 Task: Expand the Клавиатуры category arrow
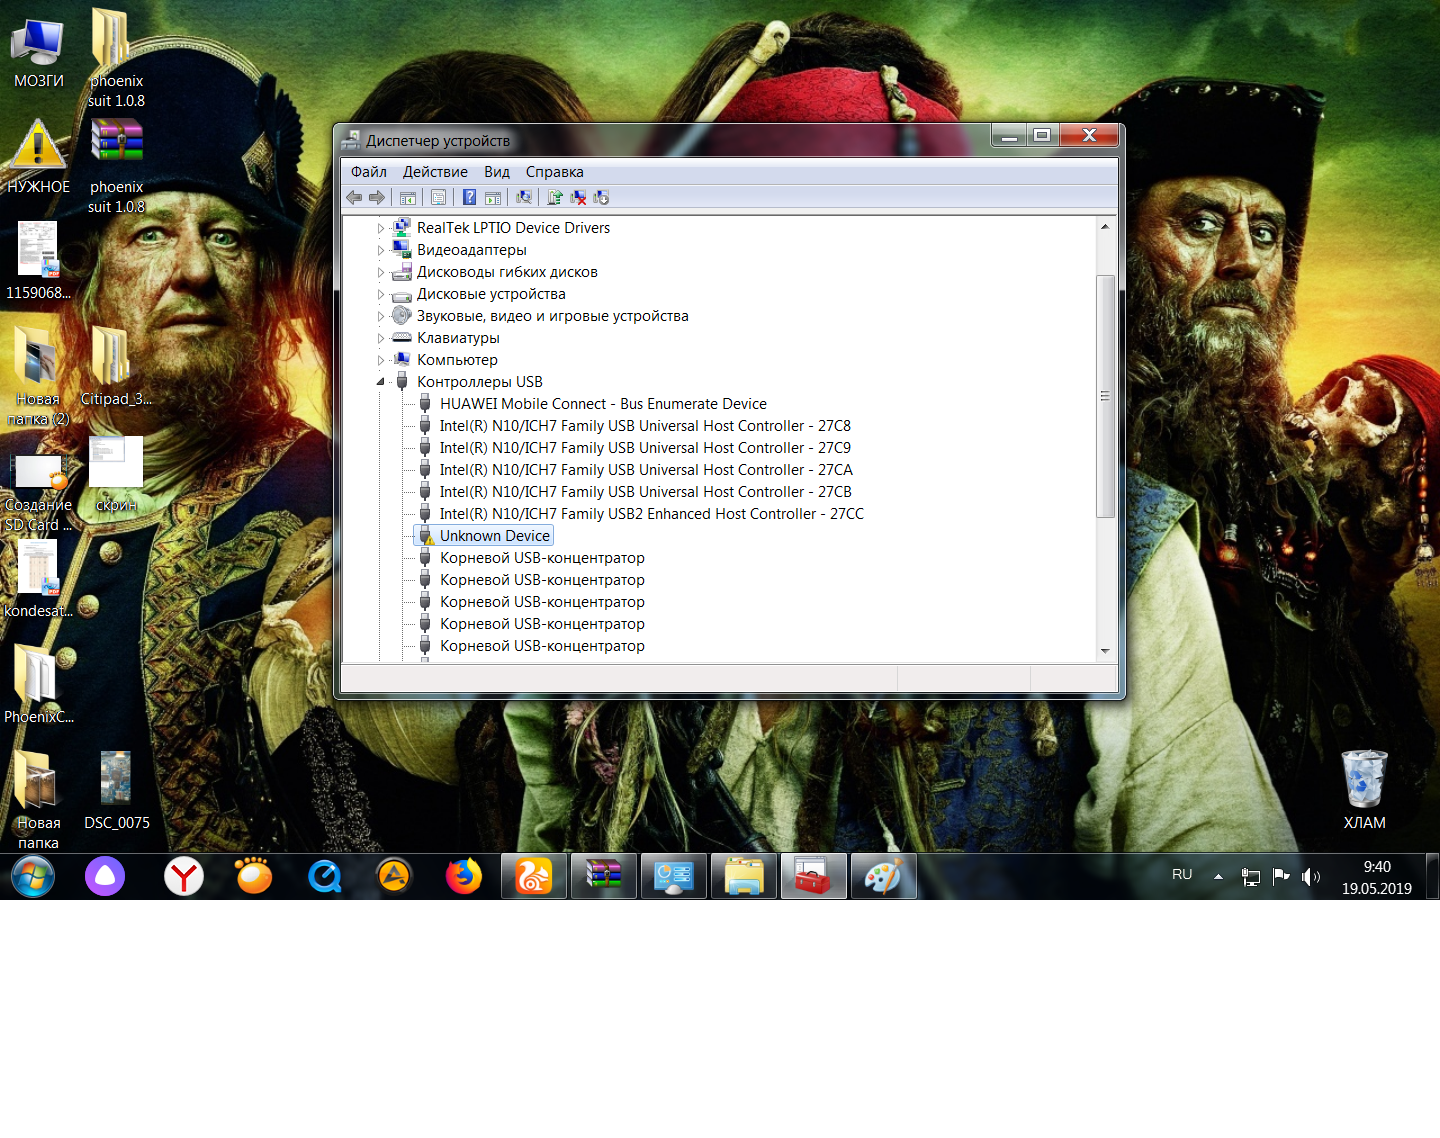[380, 338]
